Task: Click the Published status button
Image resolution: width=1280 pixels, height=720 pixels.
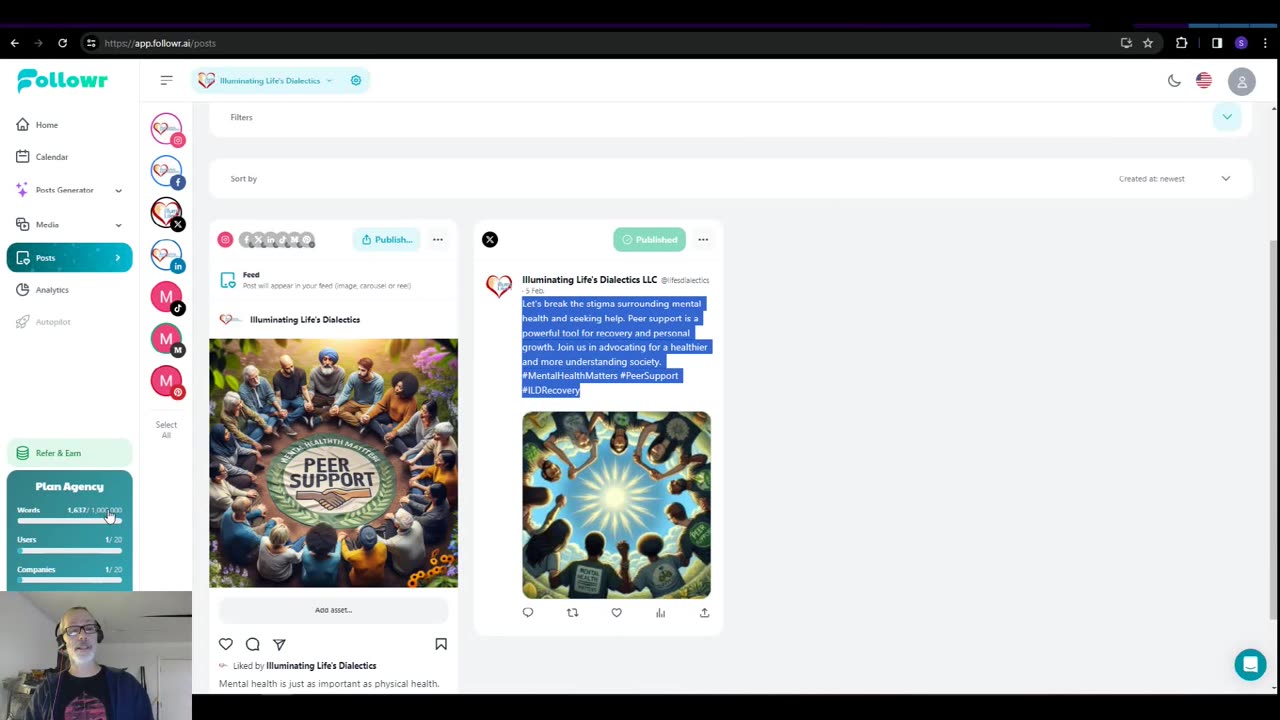Action: pyautogui.click(x=649, y=239)
